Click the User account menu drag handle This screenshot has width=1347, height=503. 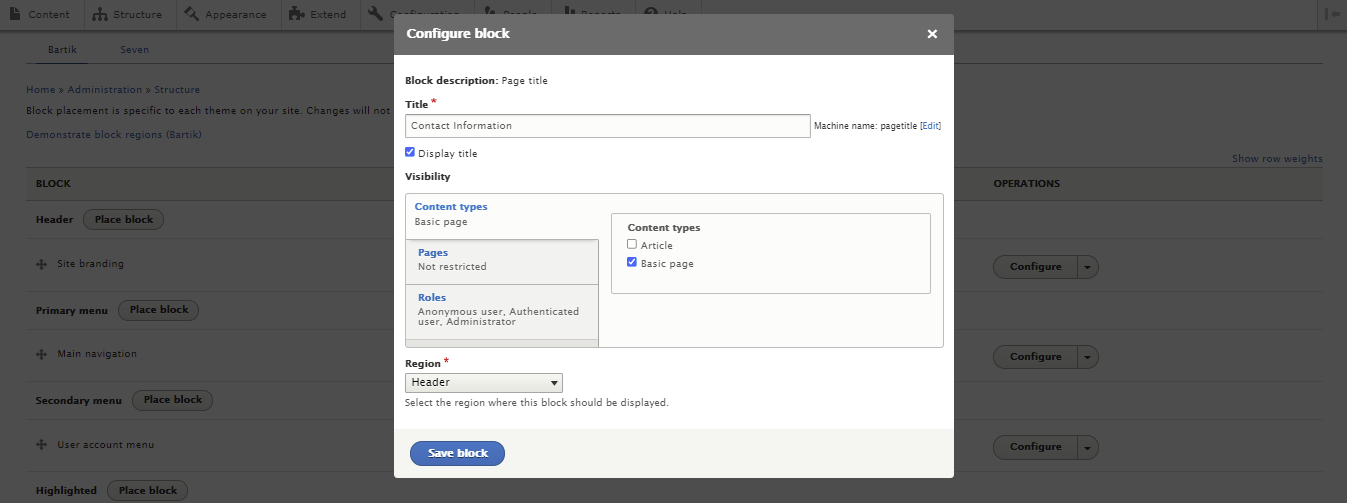42,445
